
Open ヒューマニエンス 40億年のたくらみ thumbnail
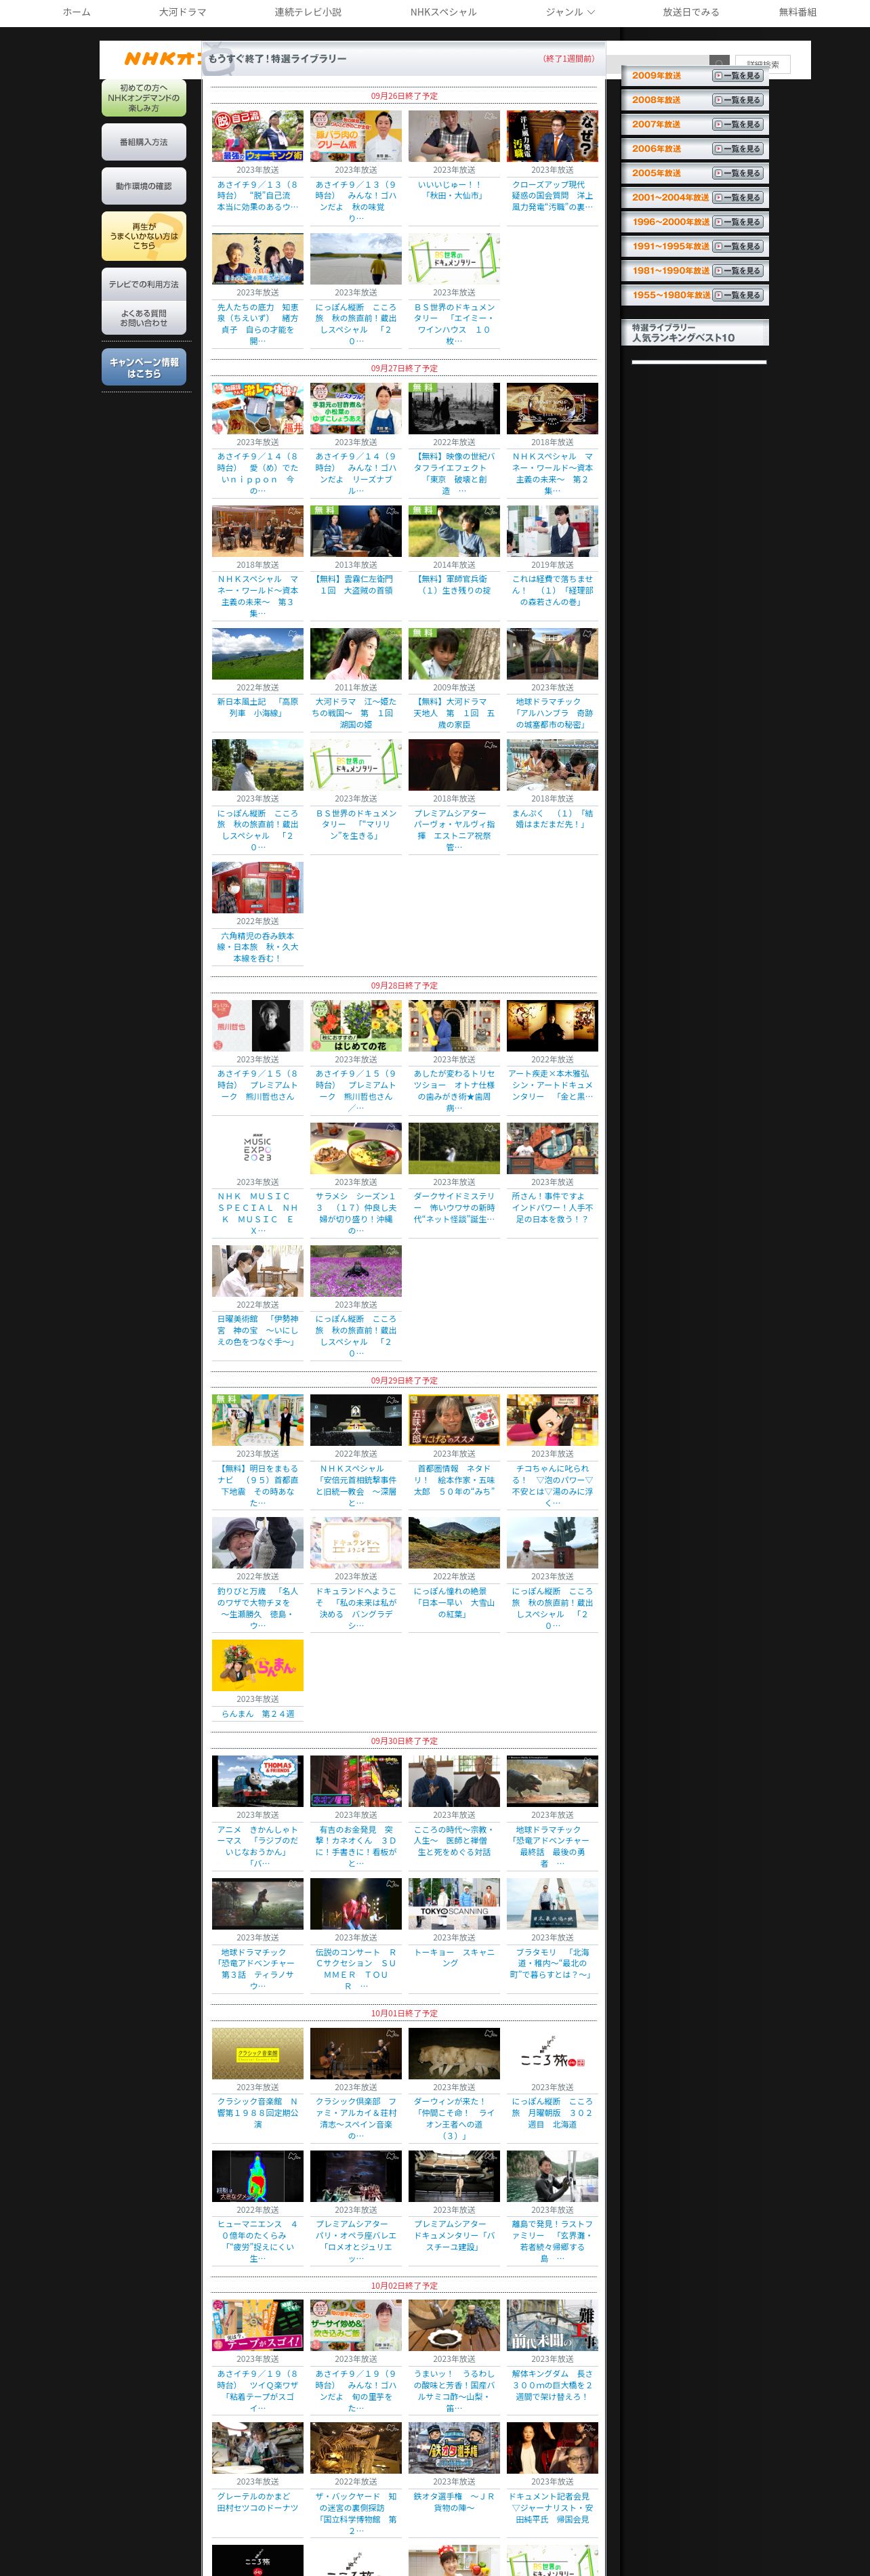(x=257, y=2176)
